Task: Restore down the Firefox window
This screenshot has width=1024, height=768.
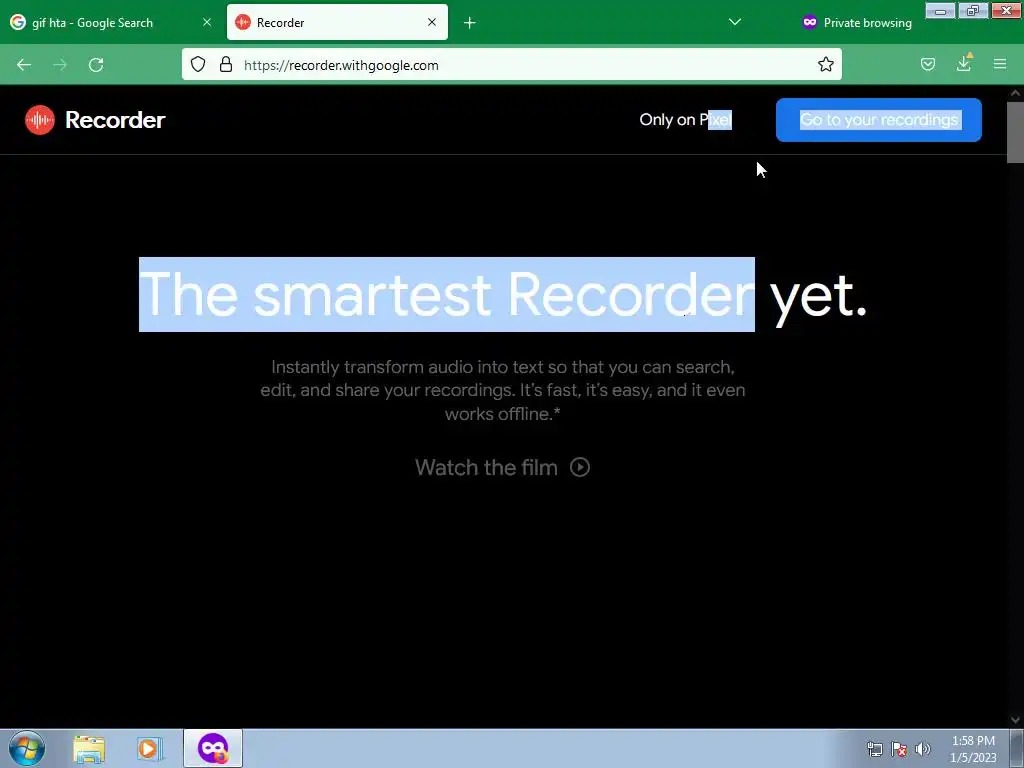Action: click(973, 11)
